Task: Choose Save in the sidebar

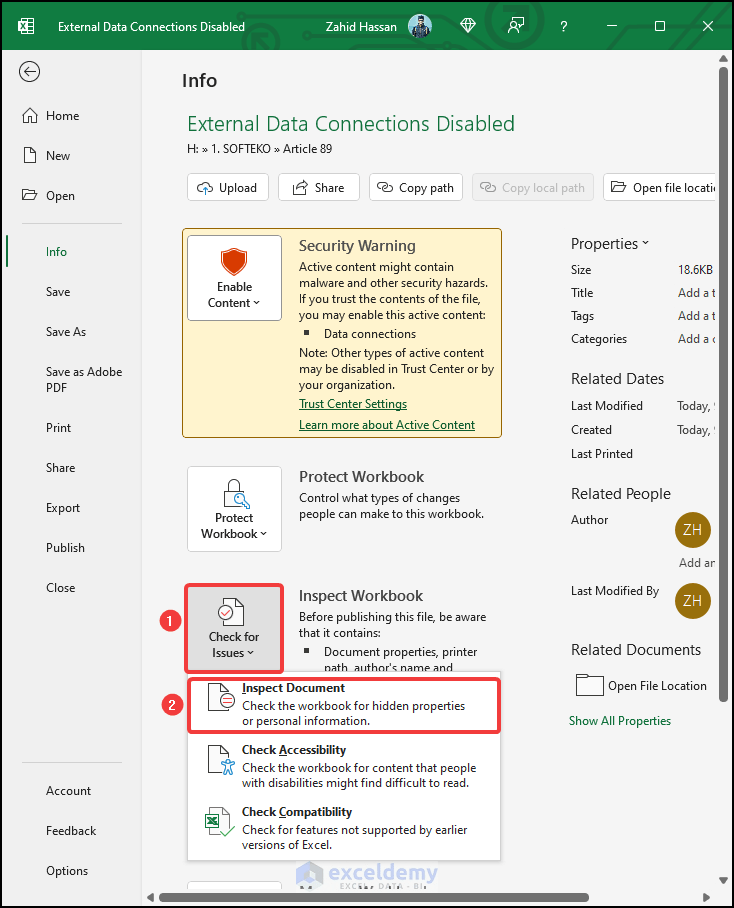Action: [58, 292]
